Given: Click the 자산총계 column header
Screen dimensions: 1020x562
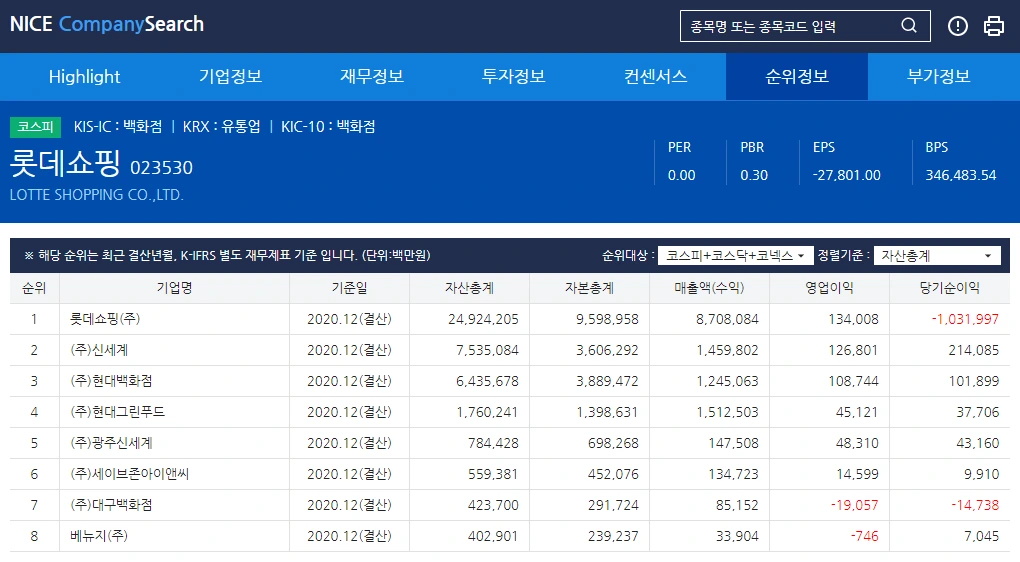Looking at the screenshot, I should (x=470, y=288).
